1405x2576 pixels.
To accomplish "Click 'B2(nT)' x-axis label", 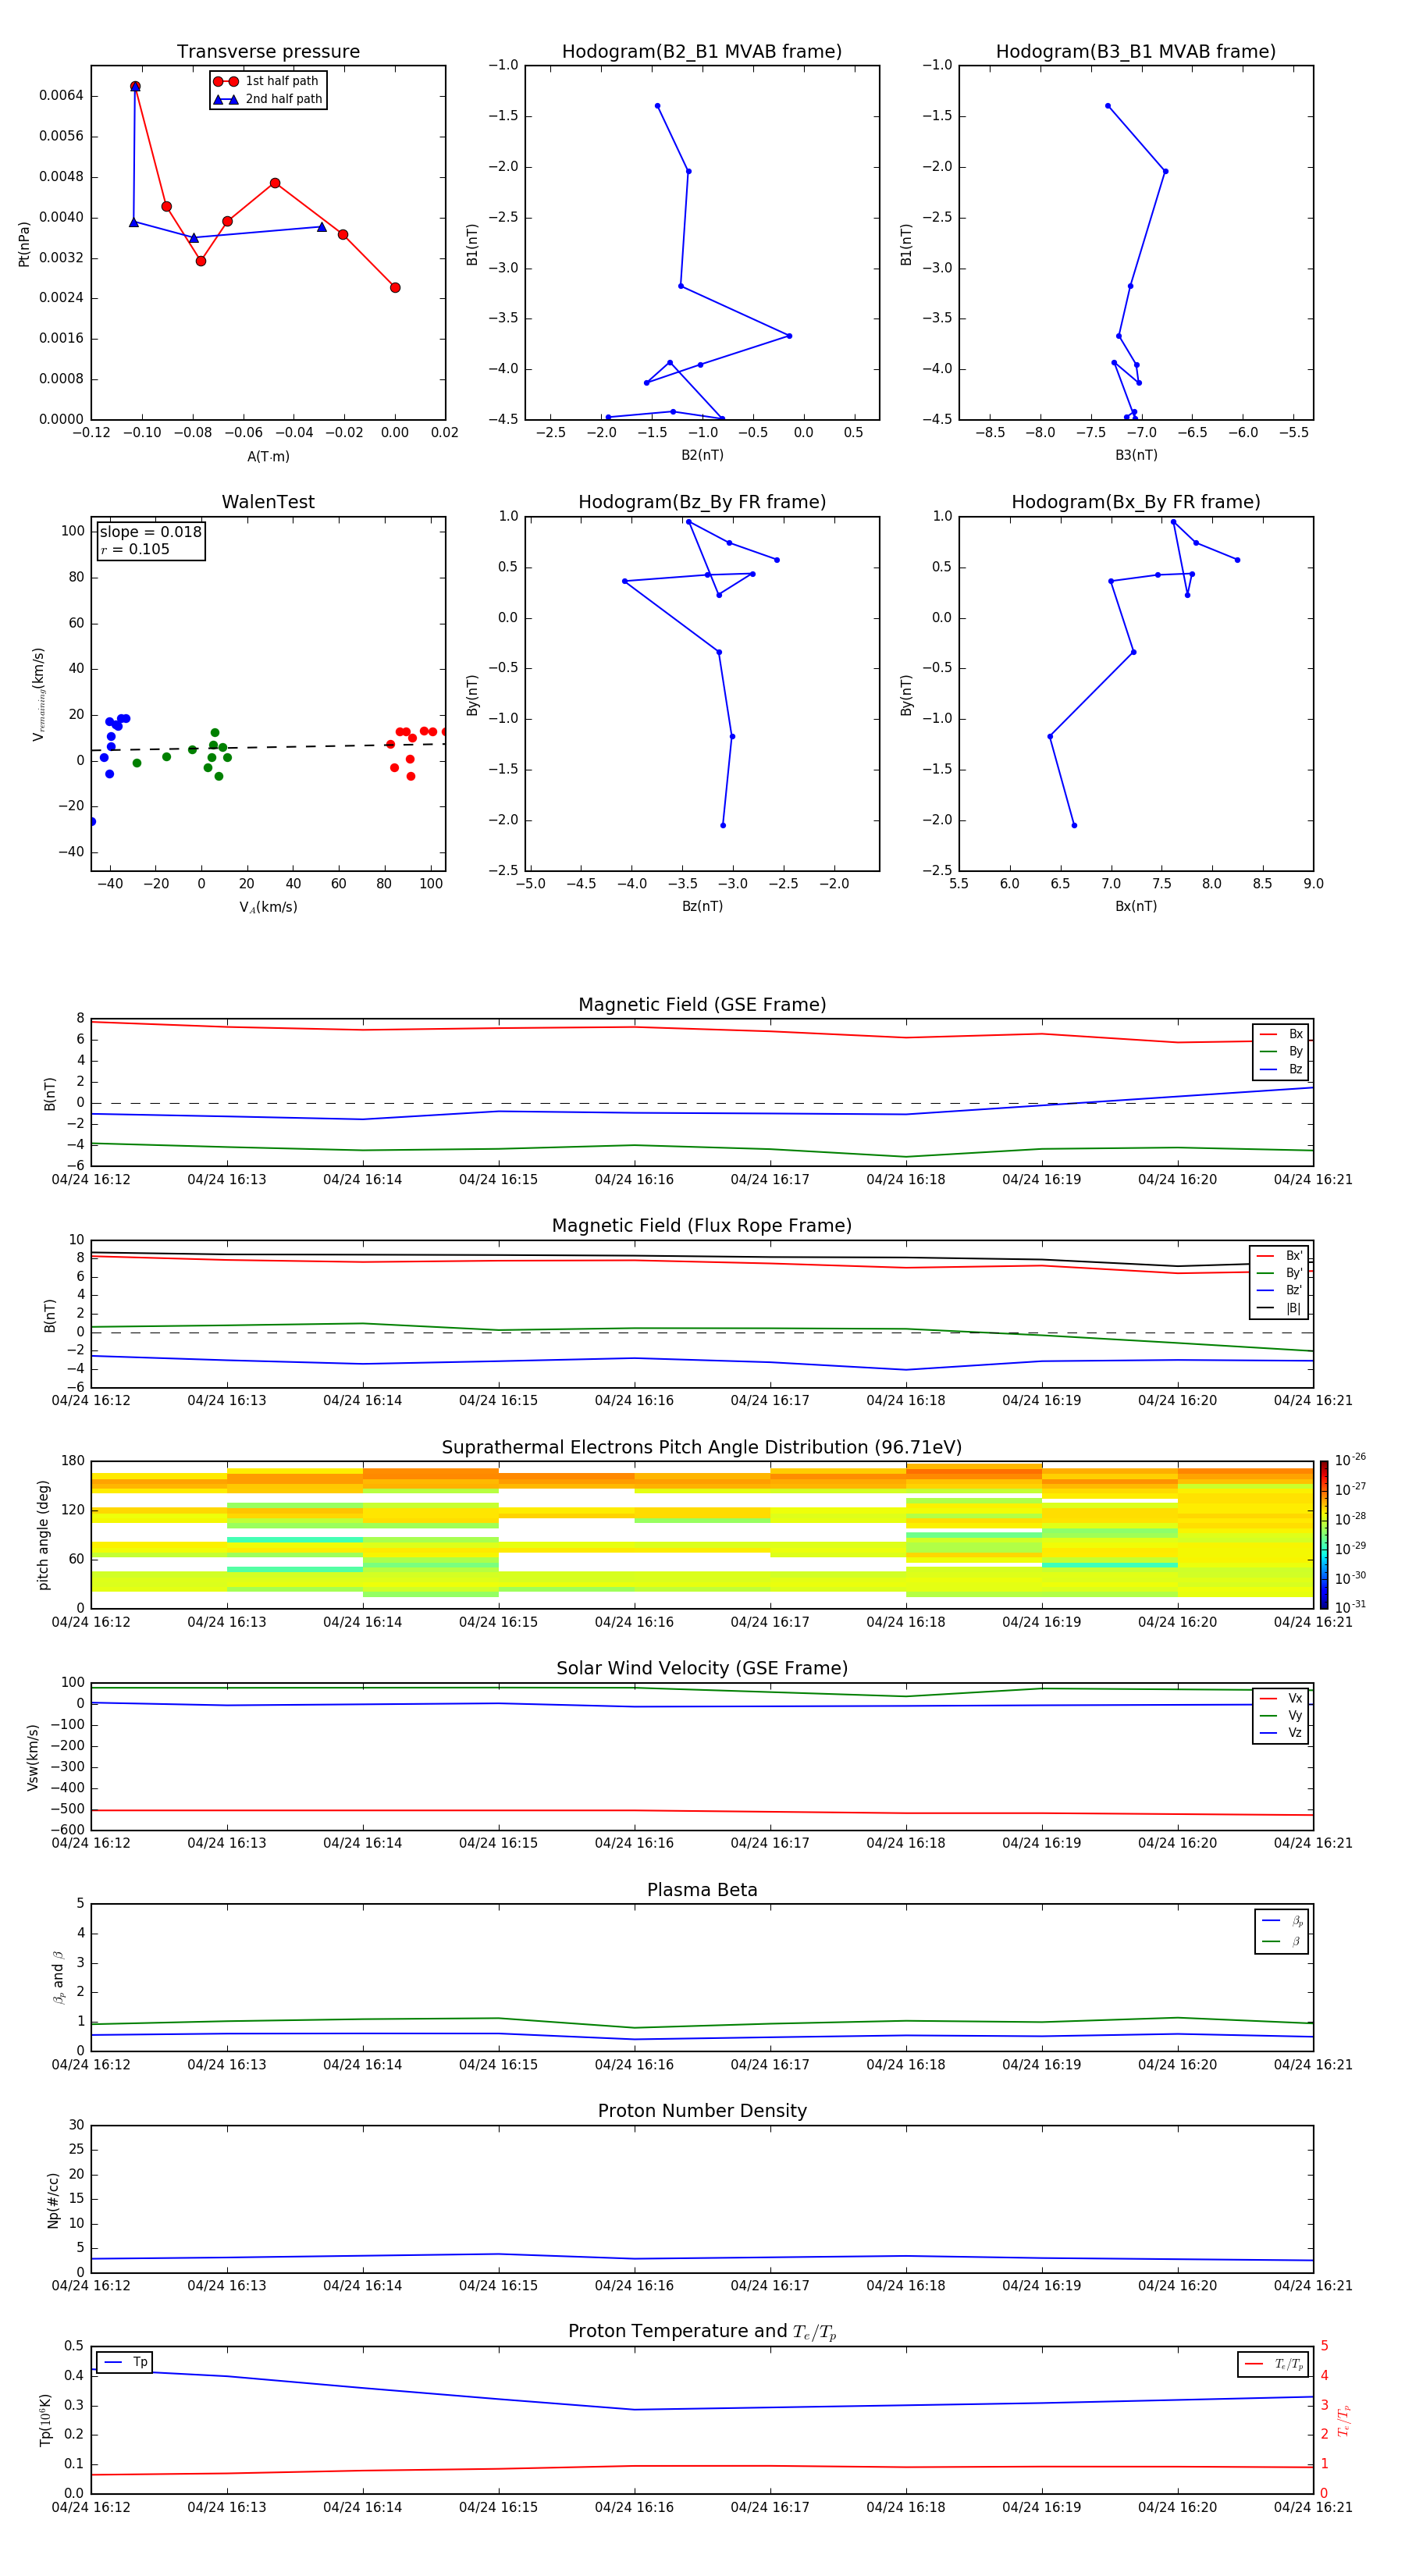I will tap(702, 455).
